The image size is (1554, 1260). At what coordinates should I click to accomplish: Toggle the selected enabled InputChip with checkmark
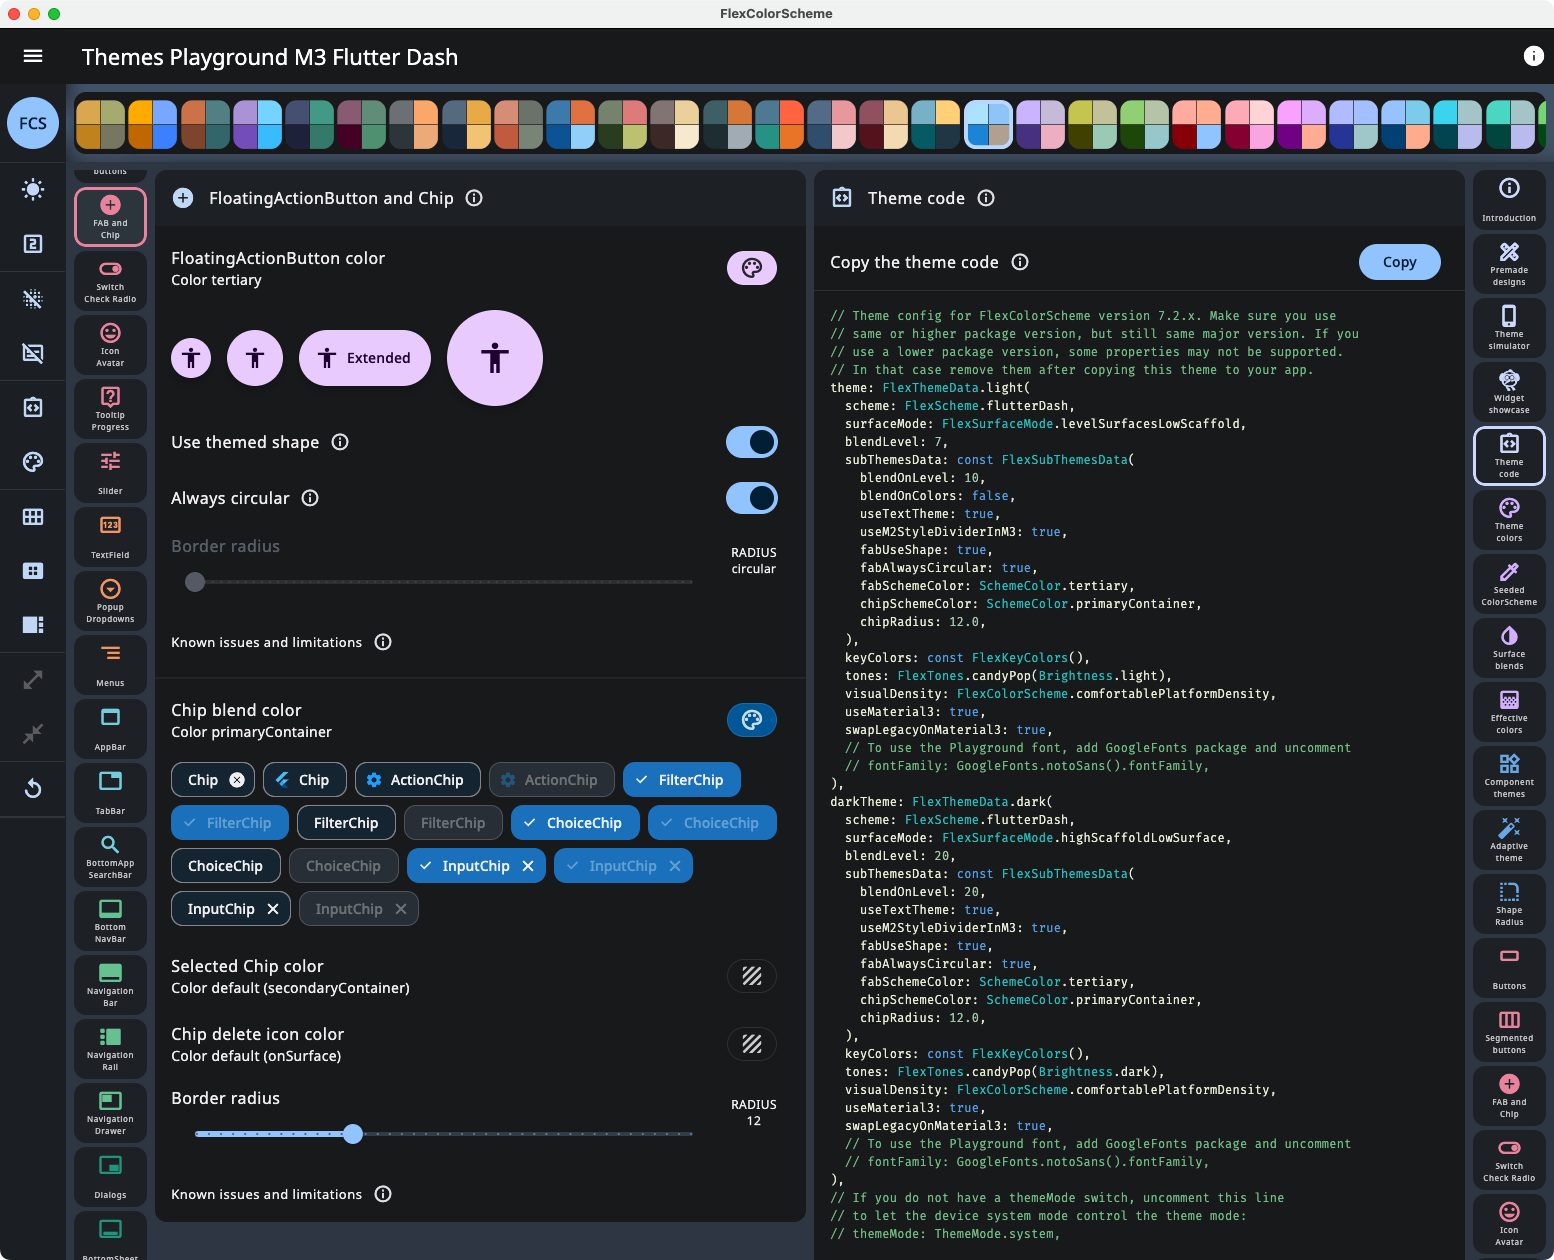tap(476, 866)
